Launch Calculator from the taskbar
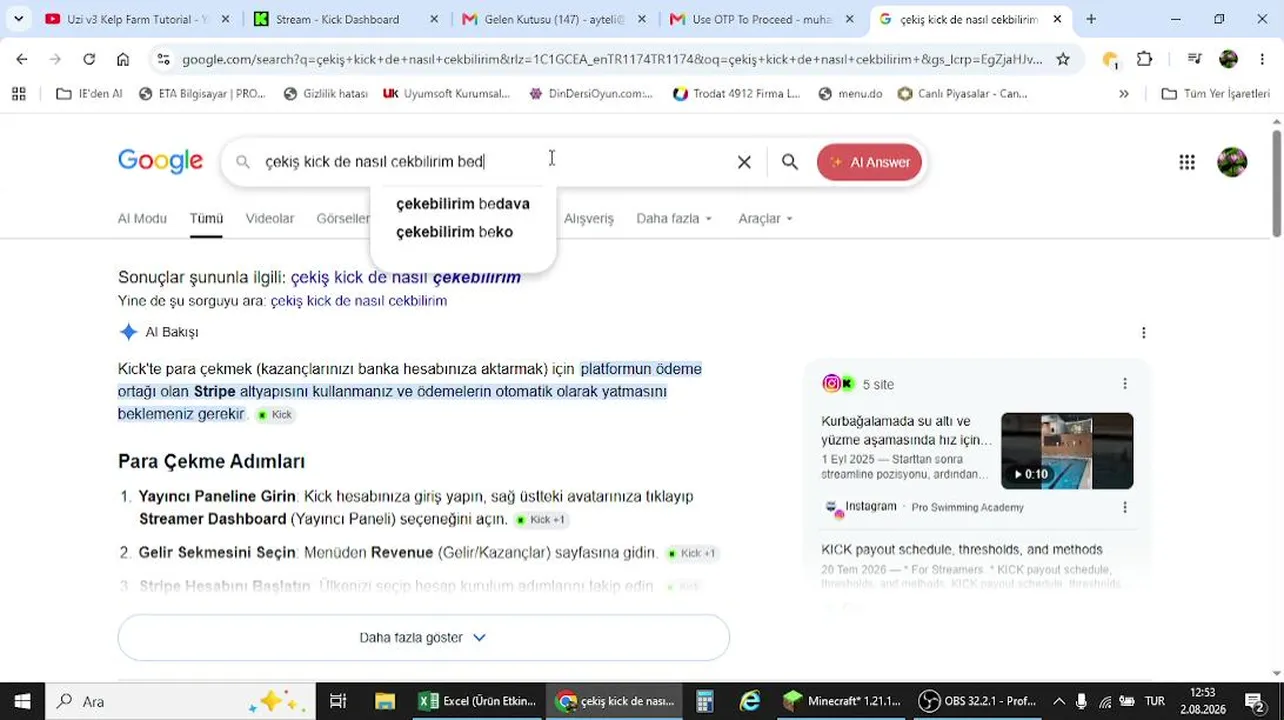This screenshot has height=720, width=1284. click(x=705, y=701)
